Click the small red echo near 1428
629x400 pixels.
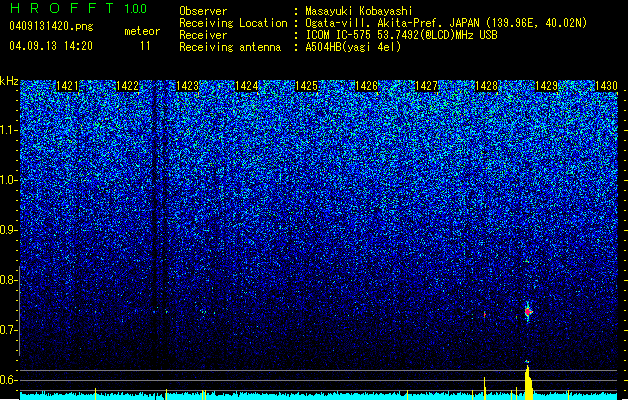[485, 315]
